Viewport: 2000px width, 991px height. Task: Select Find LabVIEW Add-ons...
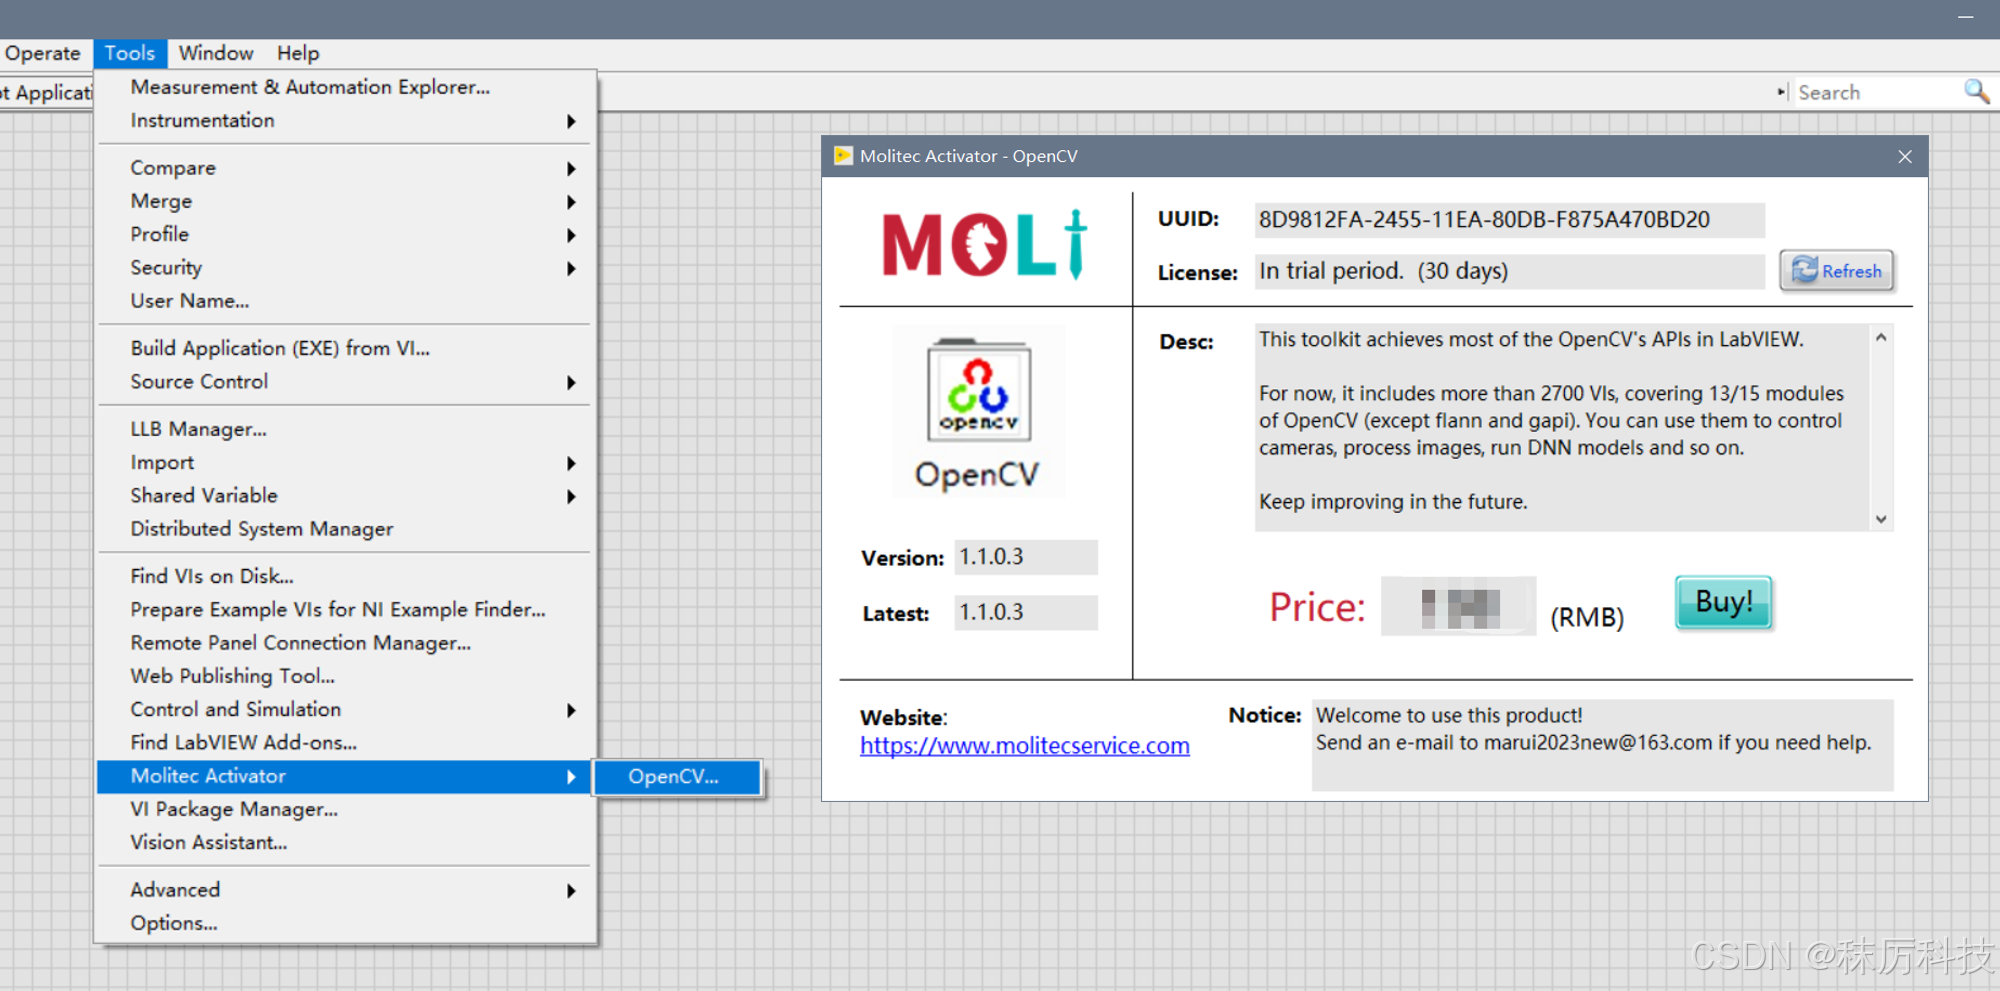(346, 742)
